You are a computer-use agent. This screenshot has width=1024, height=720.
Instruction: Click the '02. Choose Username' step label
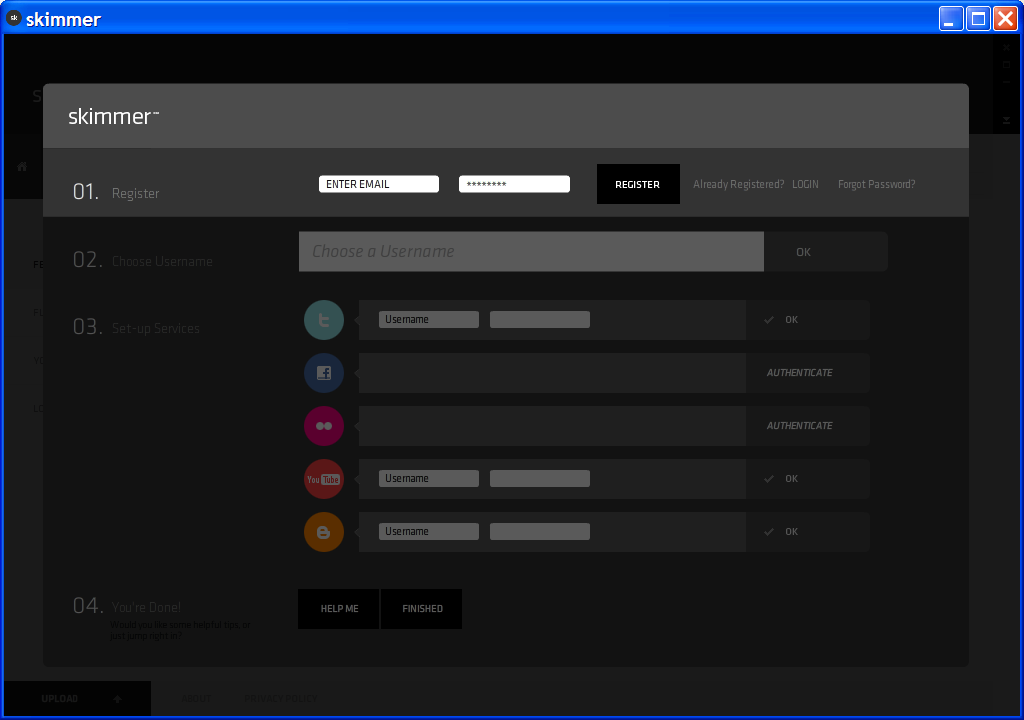point(143,260)
